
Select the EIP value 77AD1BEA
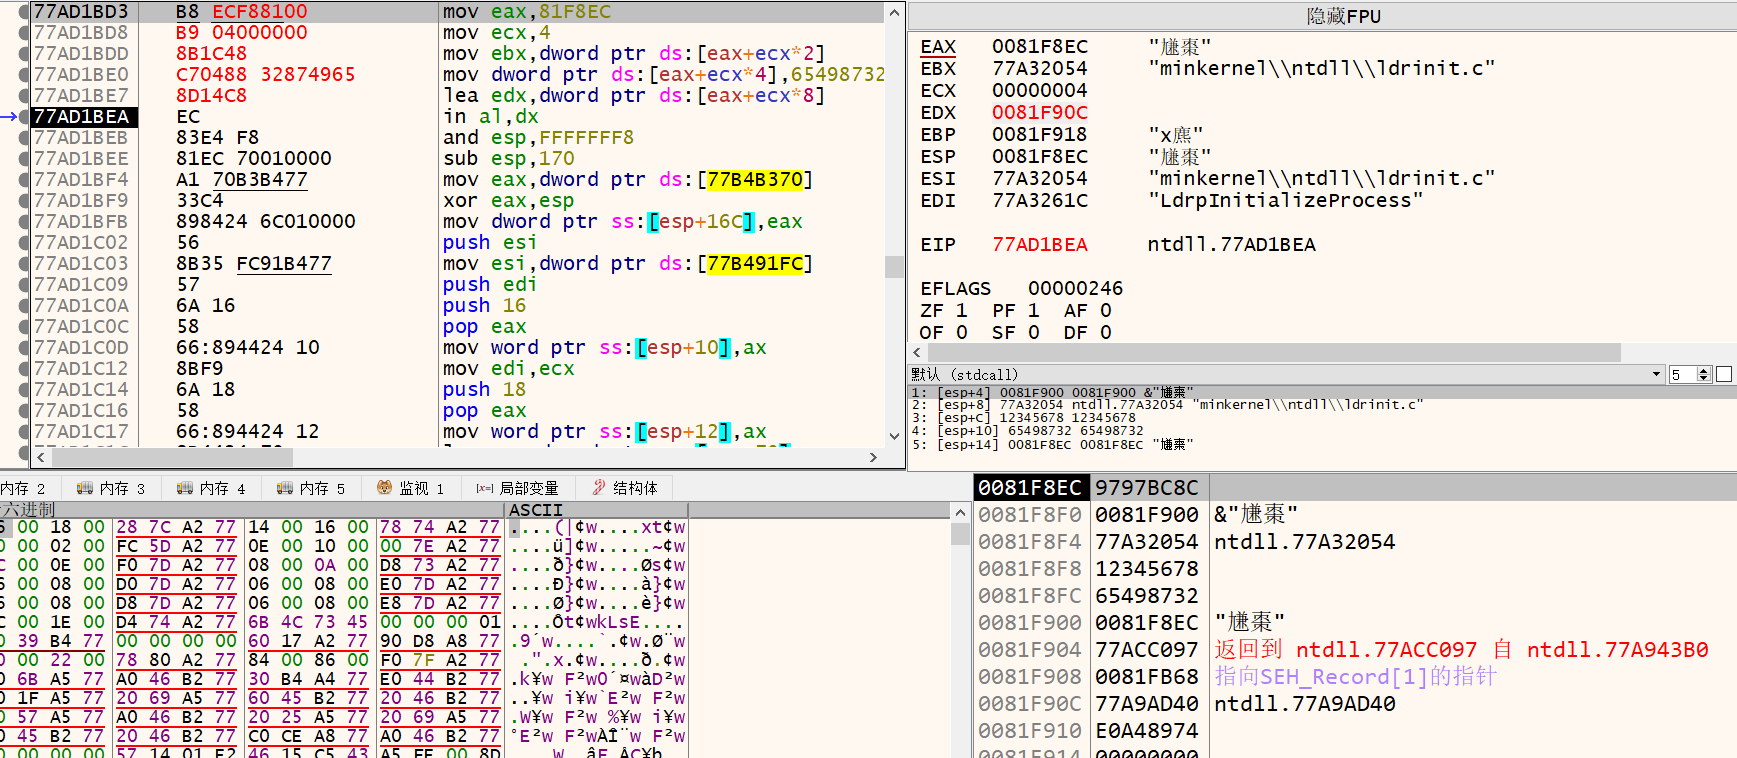pyautogui.click(x=1040, y=245)
